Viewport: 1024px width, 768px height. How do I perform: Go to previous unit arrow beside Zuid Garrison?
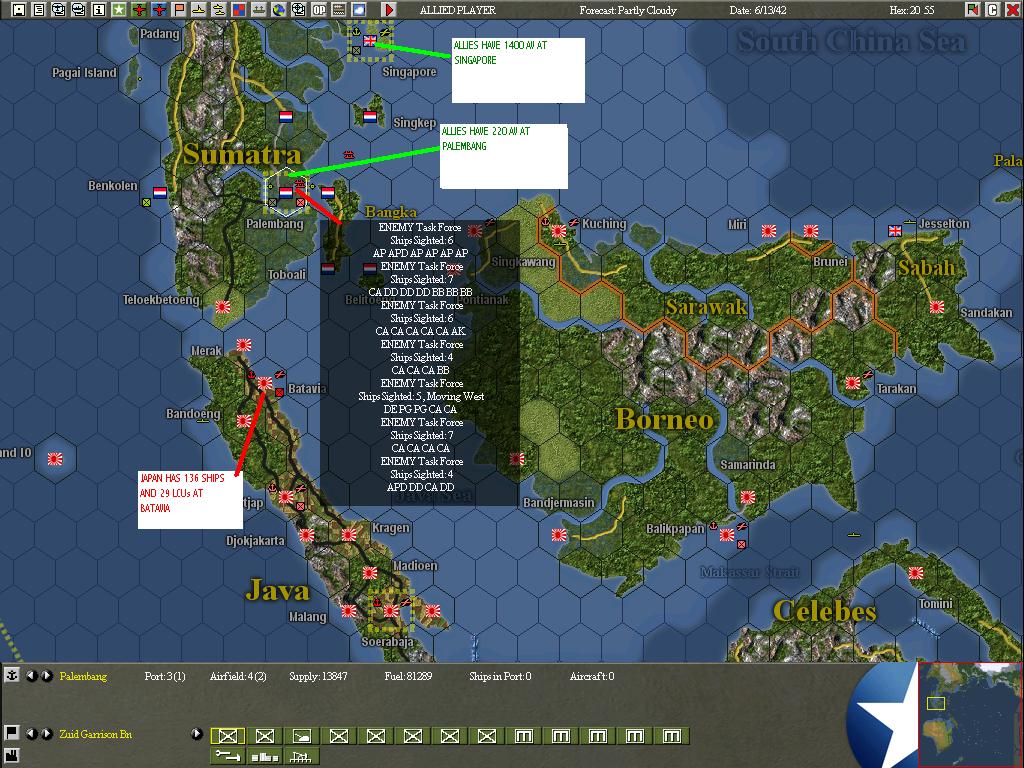coord(31,733)
